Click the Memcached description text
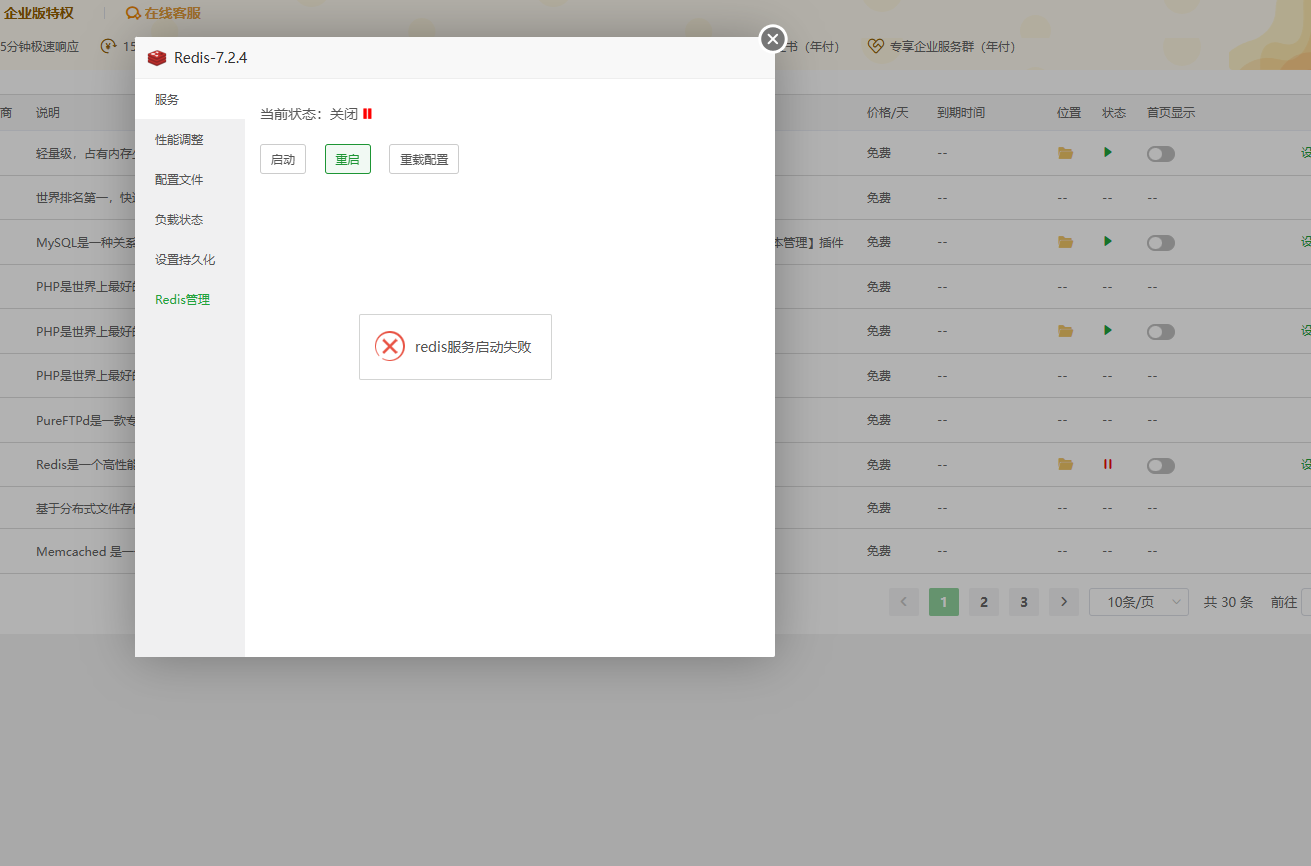 click(85, 551)
